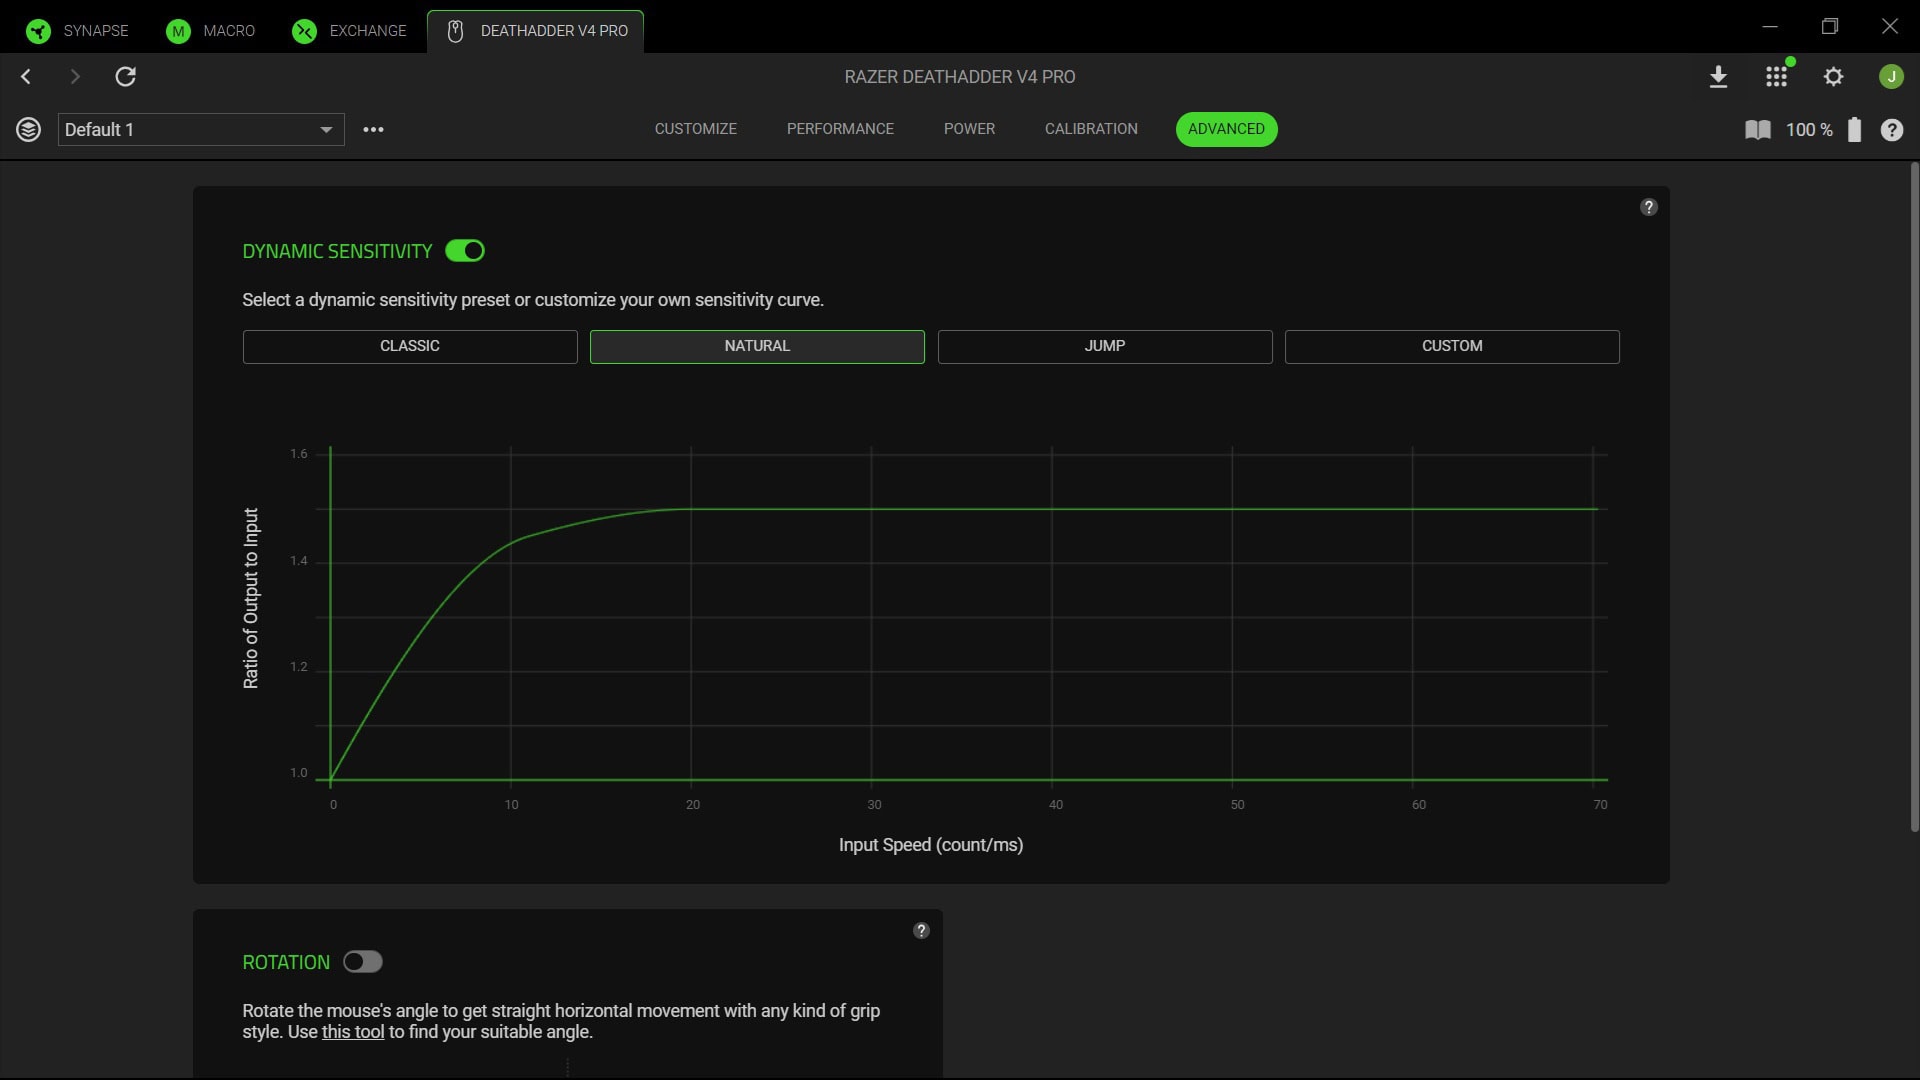Image resolution: width=1920 pixels, height=1080 pixels.
Task: Open the profile more options ellipsis
Action: [x=373, y=130]
